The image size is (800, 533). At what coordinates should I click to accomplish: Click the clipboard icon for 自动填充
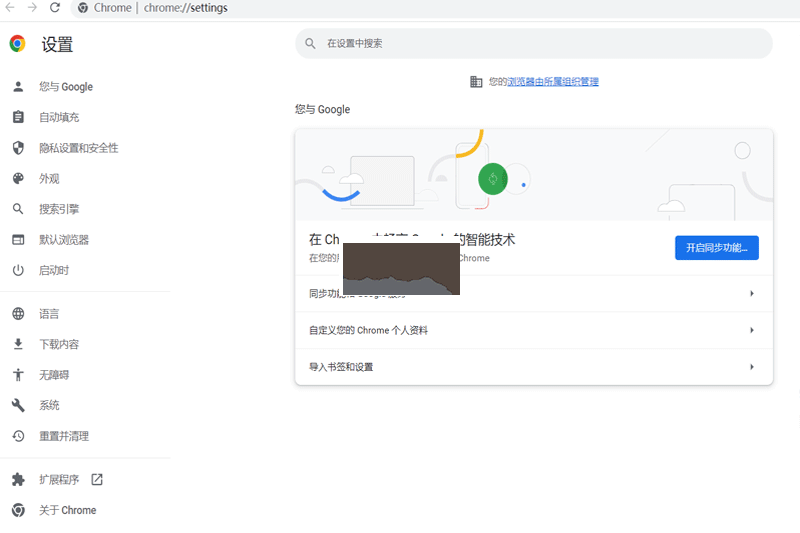[18, 117]
